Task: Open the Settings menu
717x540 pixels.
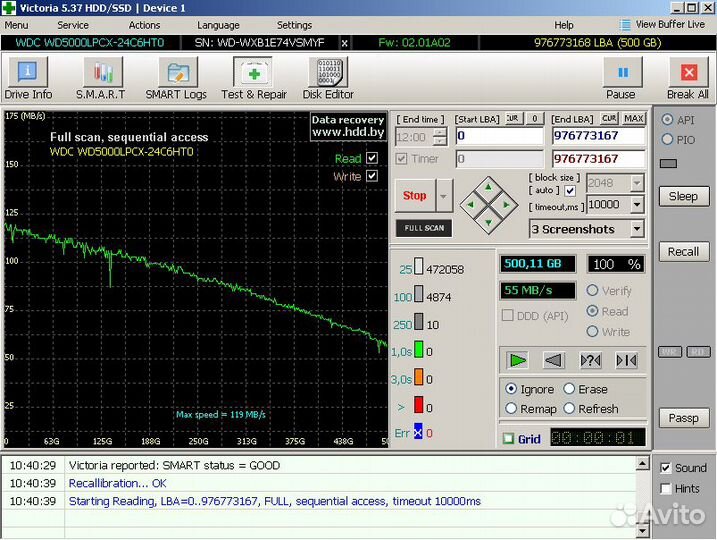Action: click(x=294, y=25)
